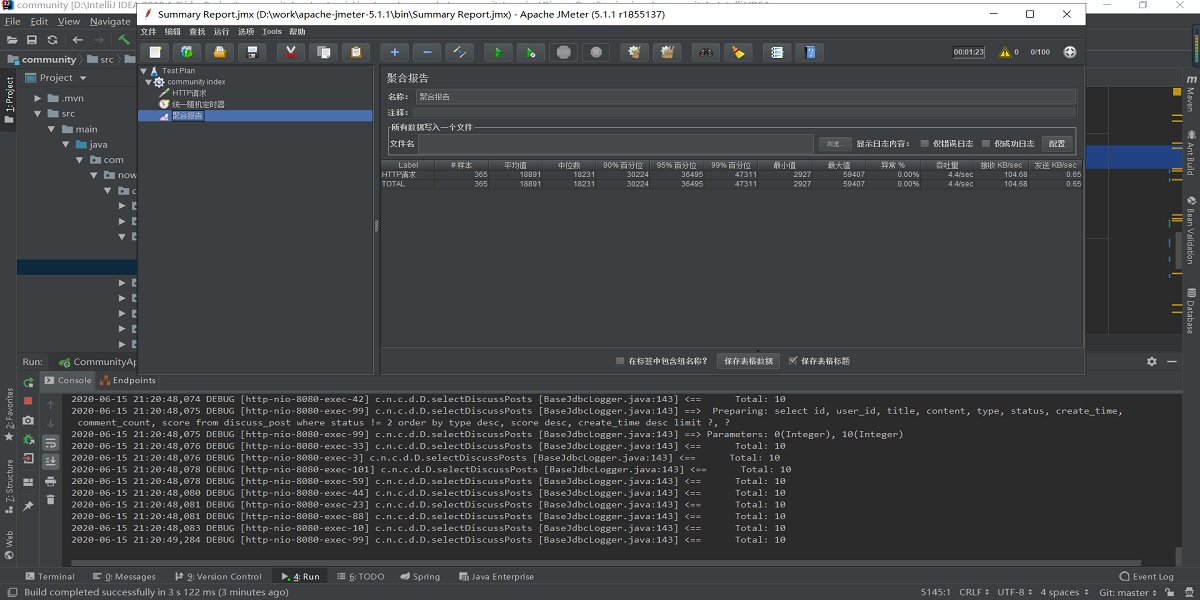This screenshot has height=600, width=1200.
Task: Click the JMeter Clear results broom icon
Action: point(634,52)
